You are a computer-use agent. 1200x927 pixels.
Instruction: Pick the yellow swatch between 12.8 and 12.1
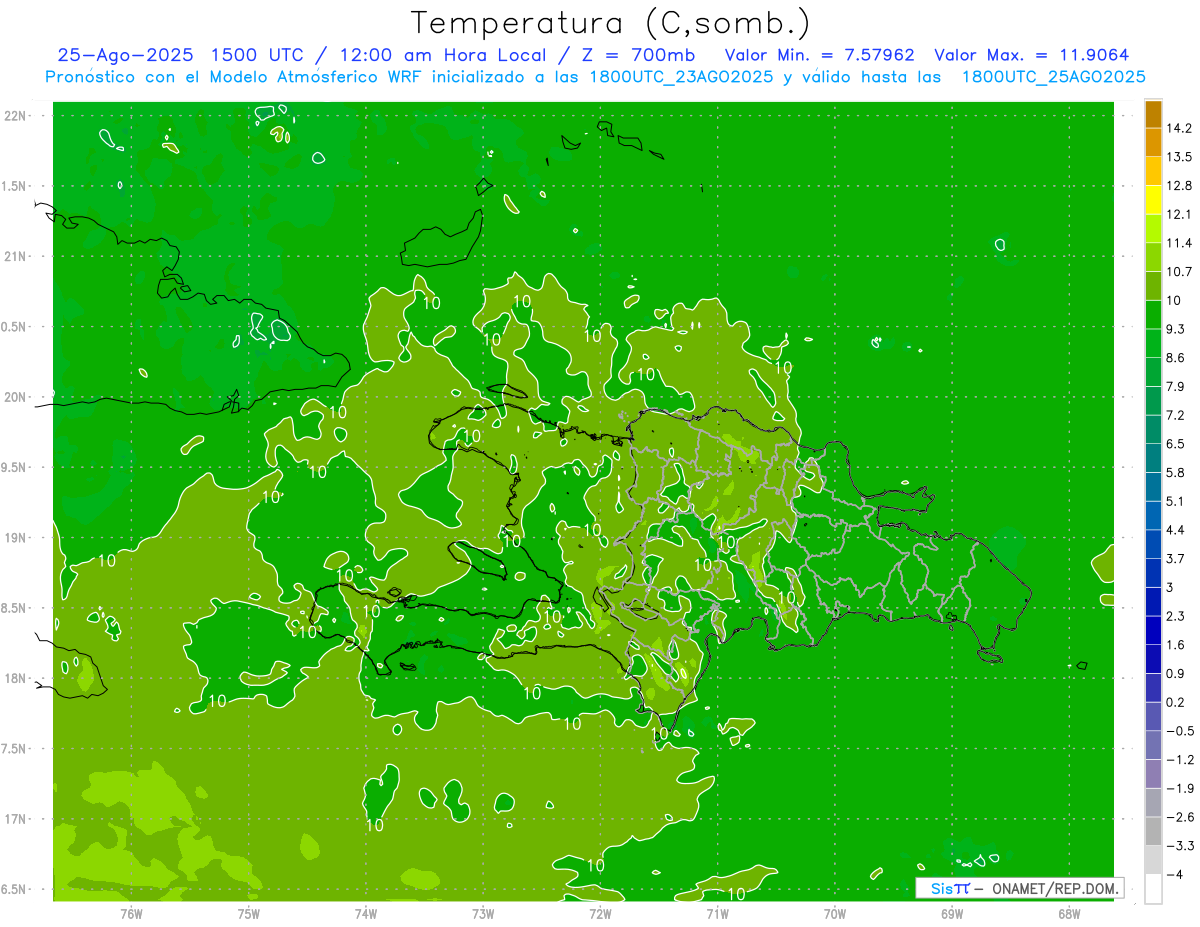1153,200
